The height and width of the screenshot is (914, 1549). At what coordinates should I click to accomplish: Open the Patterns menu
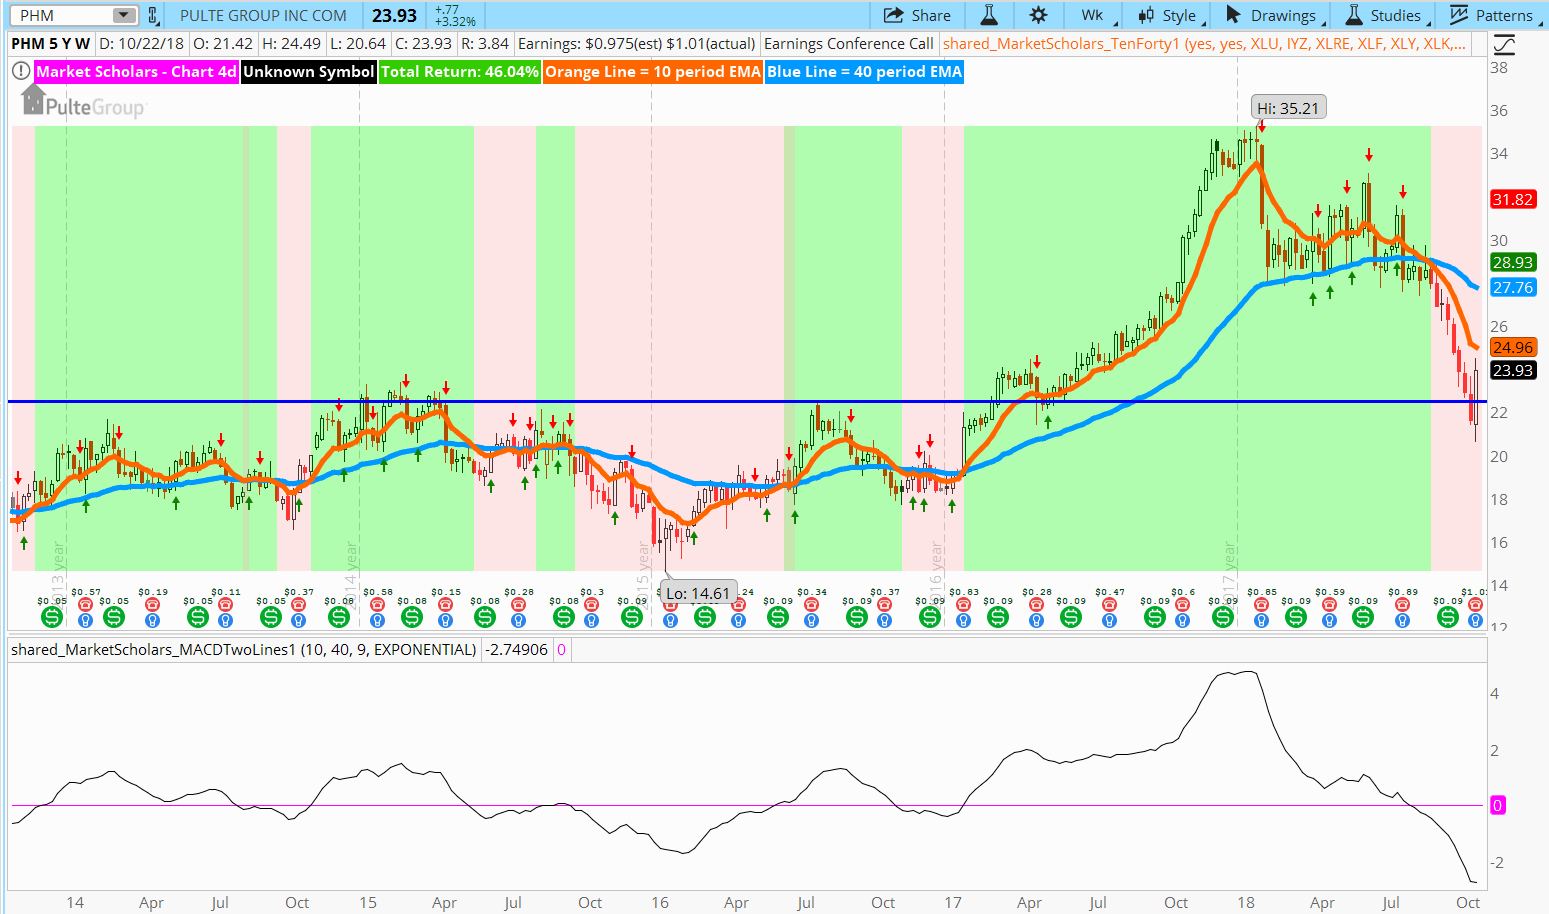click(1492, 15)
